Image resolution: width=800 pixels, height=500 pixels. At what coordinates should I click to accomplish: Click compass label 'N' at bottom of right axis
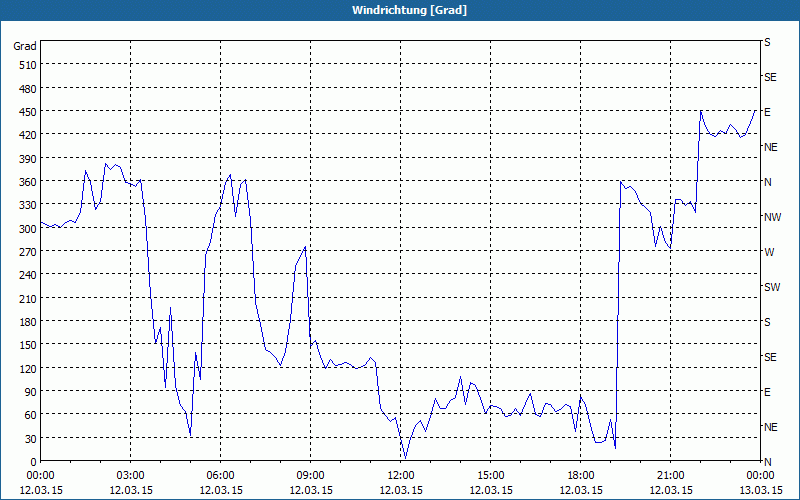[x=768, y=462]
